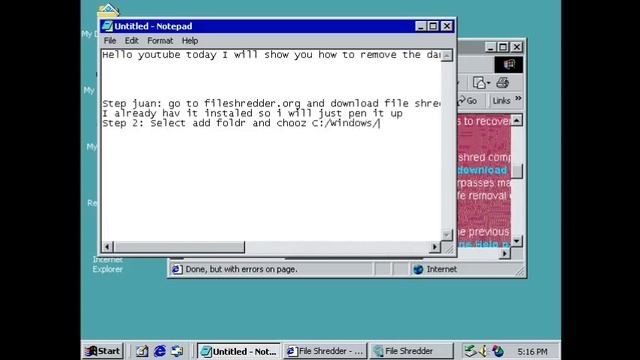Click Notepad horizontal scrollbar left arrow
Viewport: 640px width, 360px height.
pos(107,247)
